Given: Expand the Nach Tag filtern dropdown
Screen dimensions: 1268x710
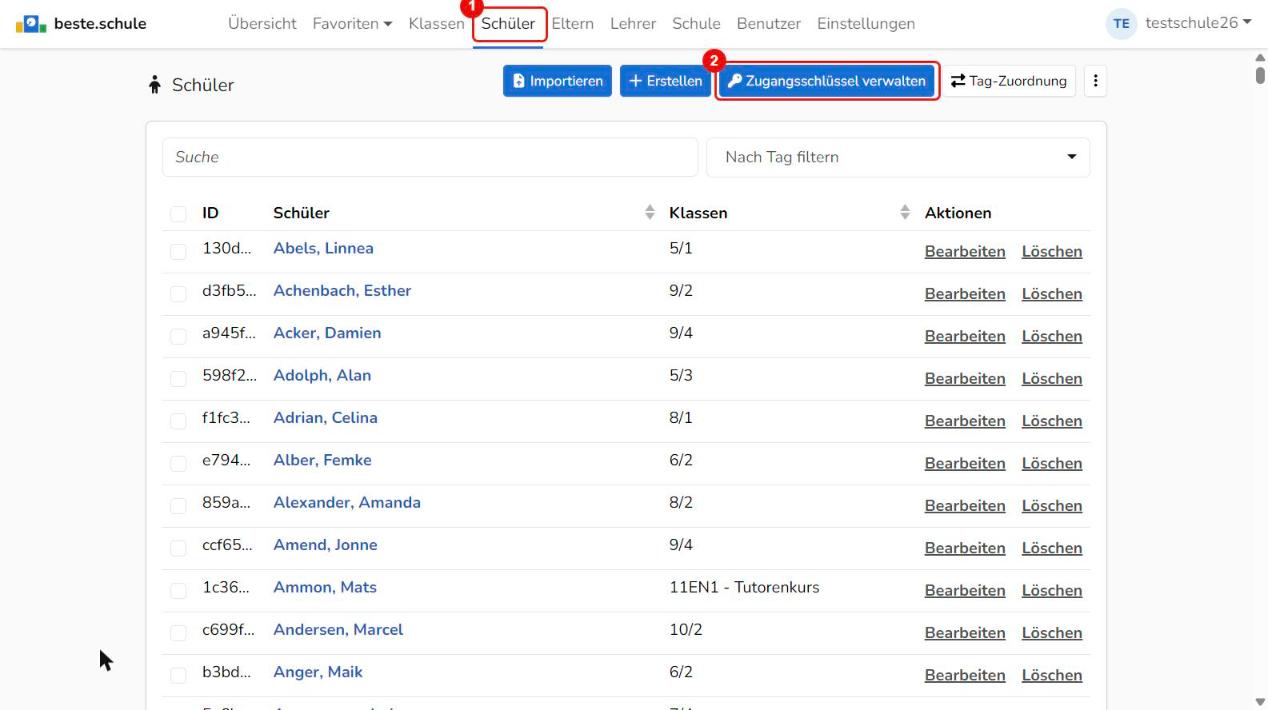Looking at the screenshot, I should pos(898,157).
